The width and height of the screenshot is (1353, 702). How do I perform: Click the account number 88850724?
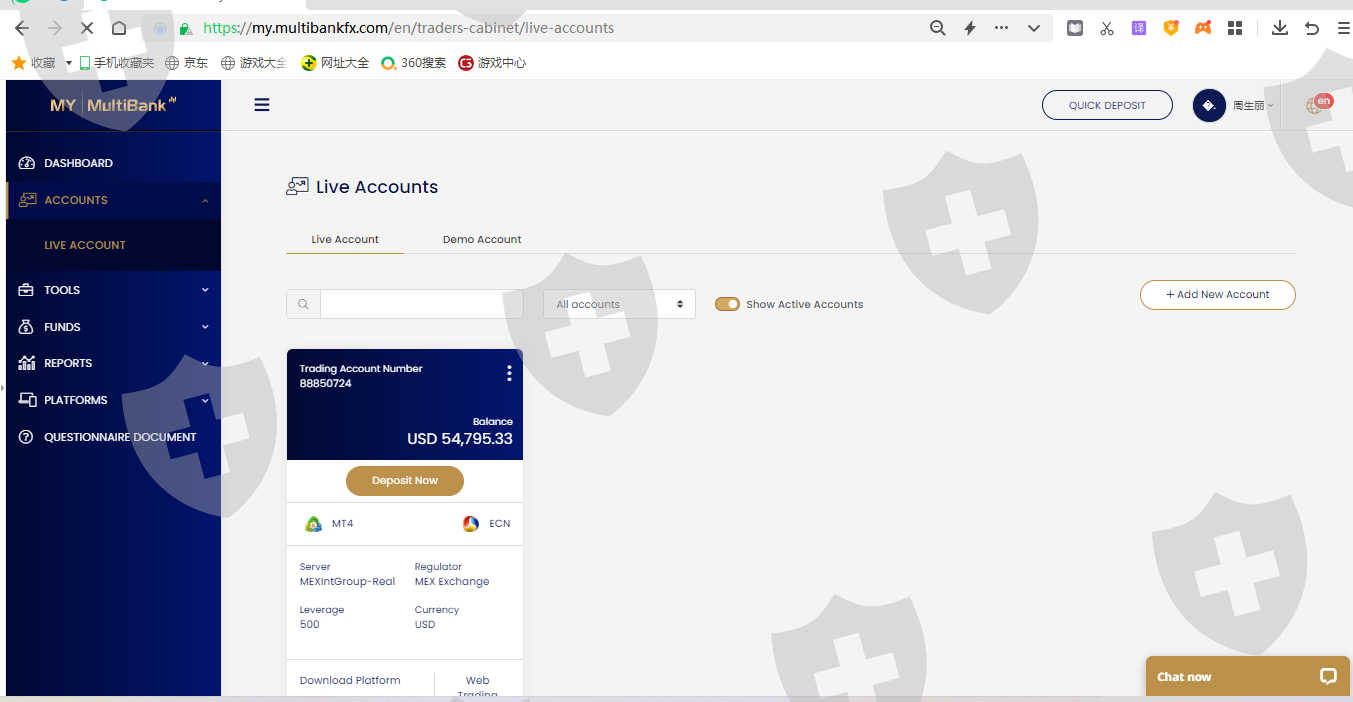pyautogui.click(x=326, y=383)
